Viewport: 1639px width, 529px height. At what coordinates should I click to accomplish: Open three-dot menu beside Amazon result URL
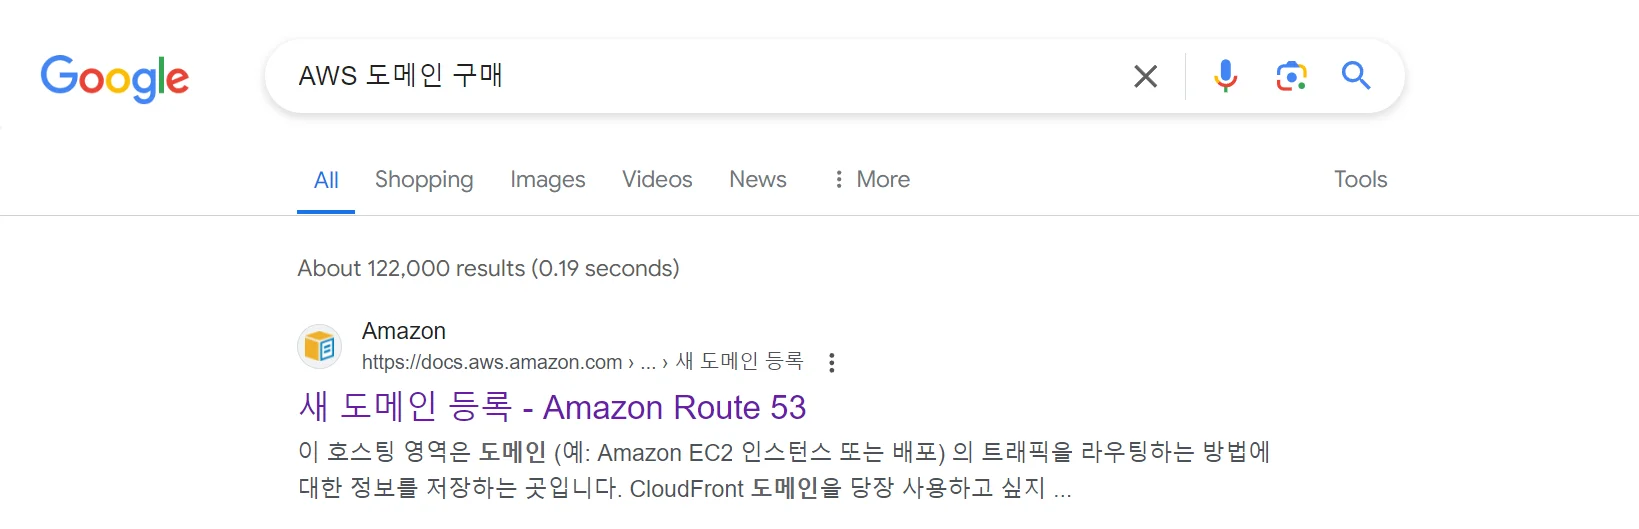831,363
